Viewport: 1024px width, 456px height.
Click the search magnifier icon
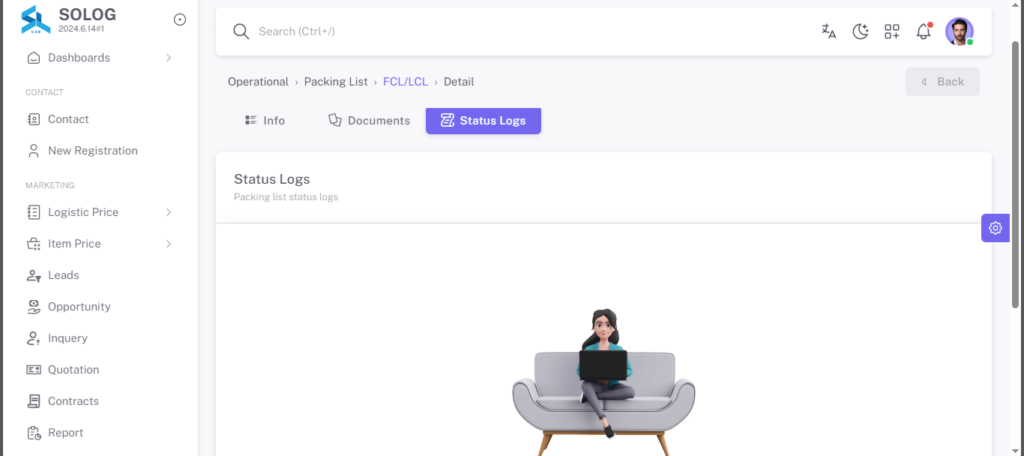[x=241, y=31]
